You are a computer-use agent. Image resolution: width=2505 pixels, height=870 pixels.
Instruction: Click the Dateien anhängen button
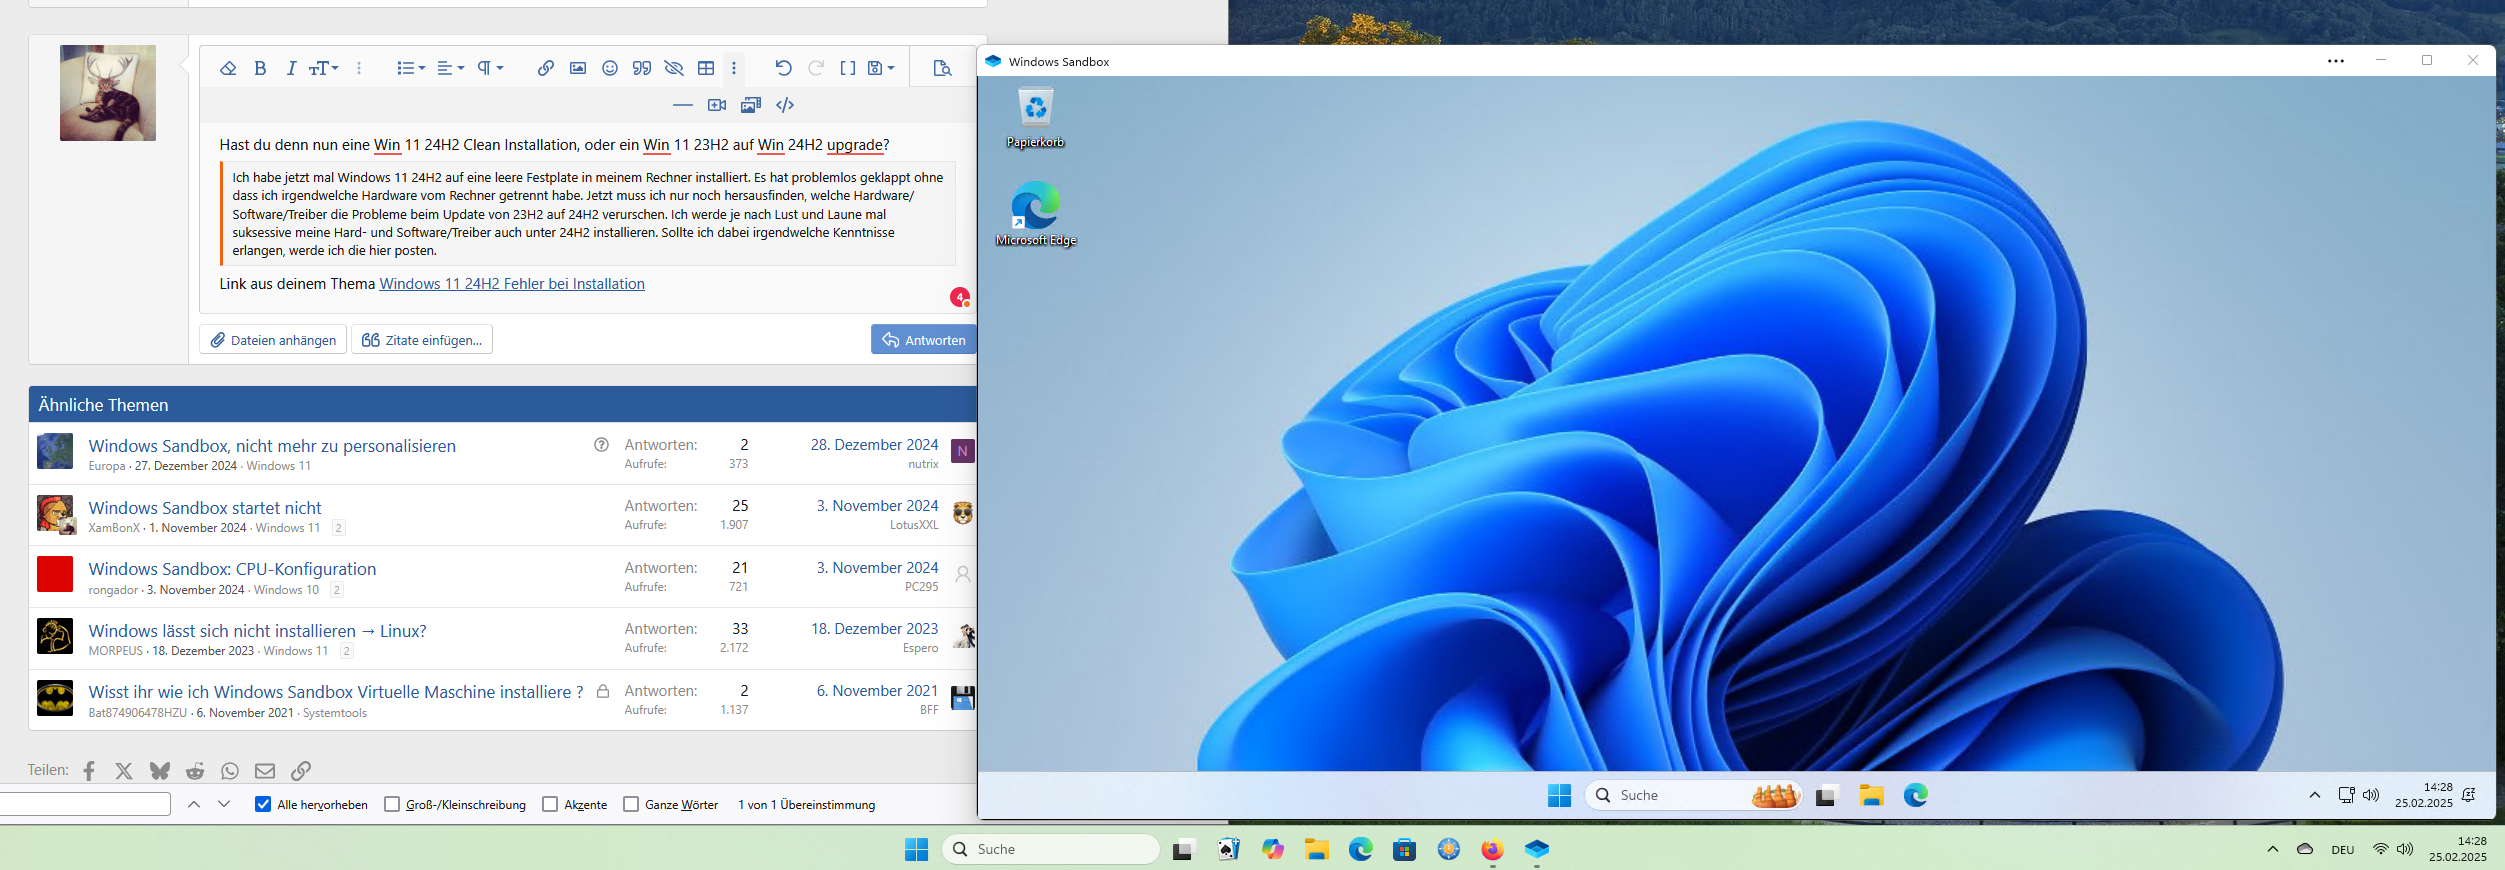tap(273, 340)
